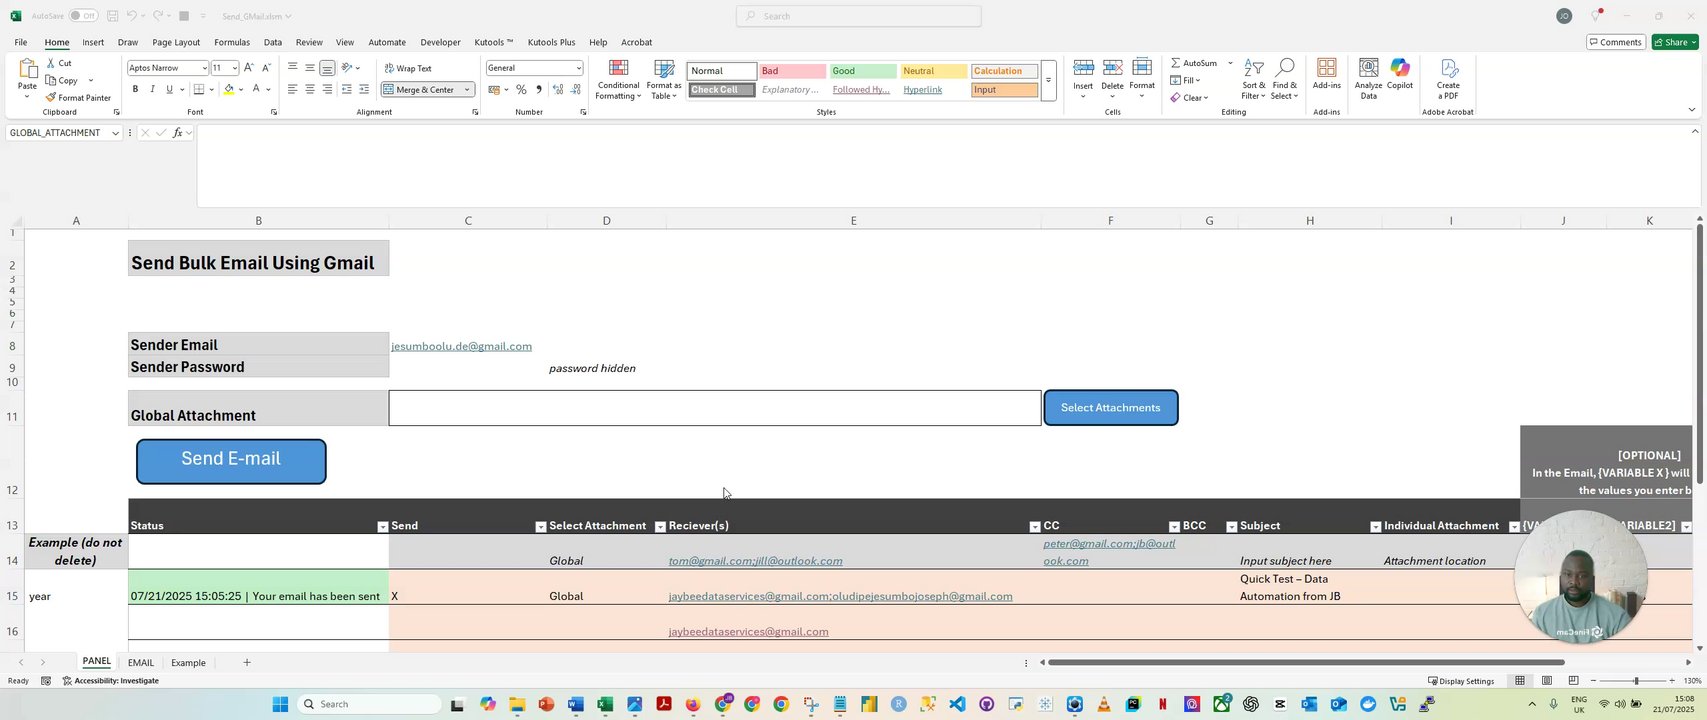Launch Analyze Data
The width and height of the screenshot is (1707, 720).
1369,79
